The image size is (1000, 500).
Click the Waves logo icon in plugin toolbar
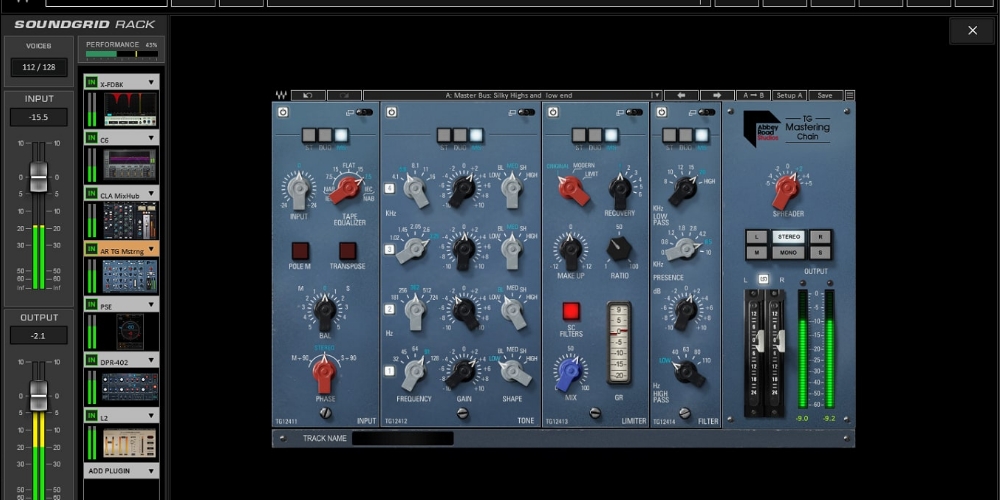pos(281,96)
